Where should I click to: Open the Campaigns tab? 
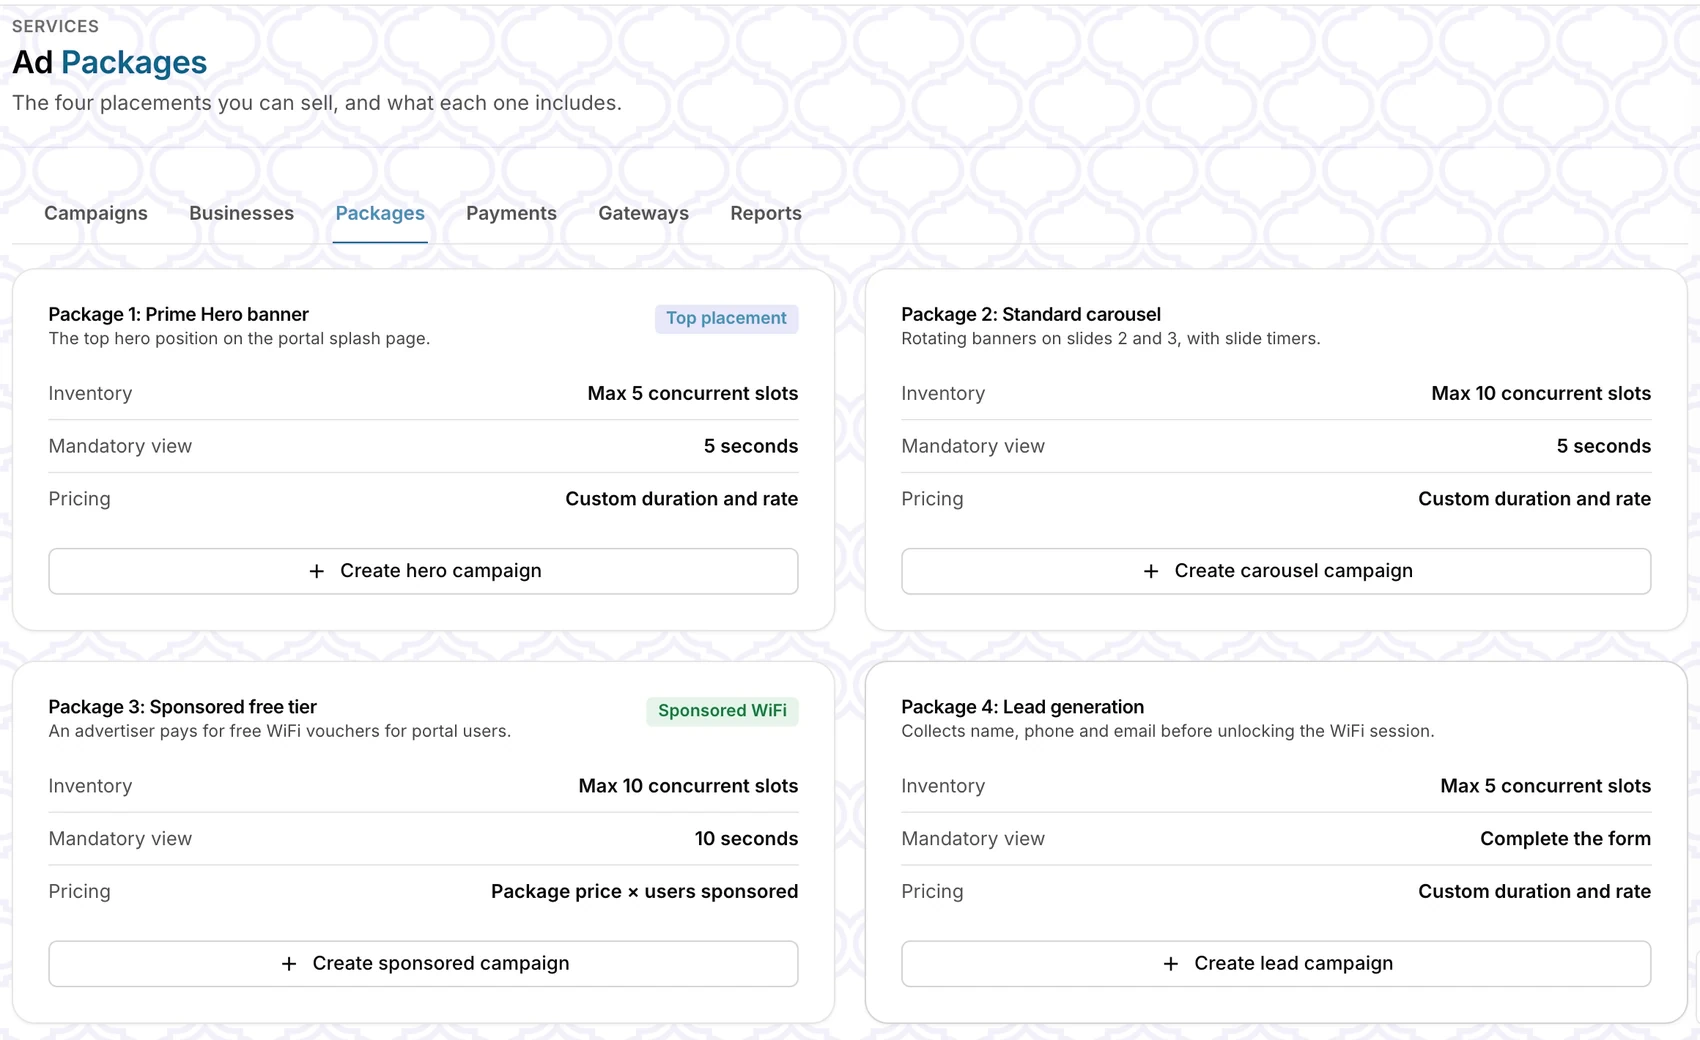click(x=96, y=213)
